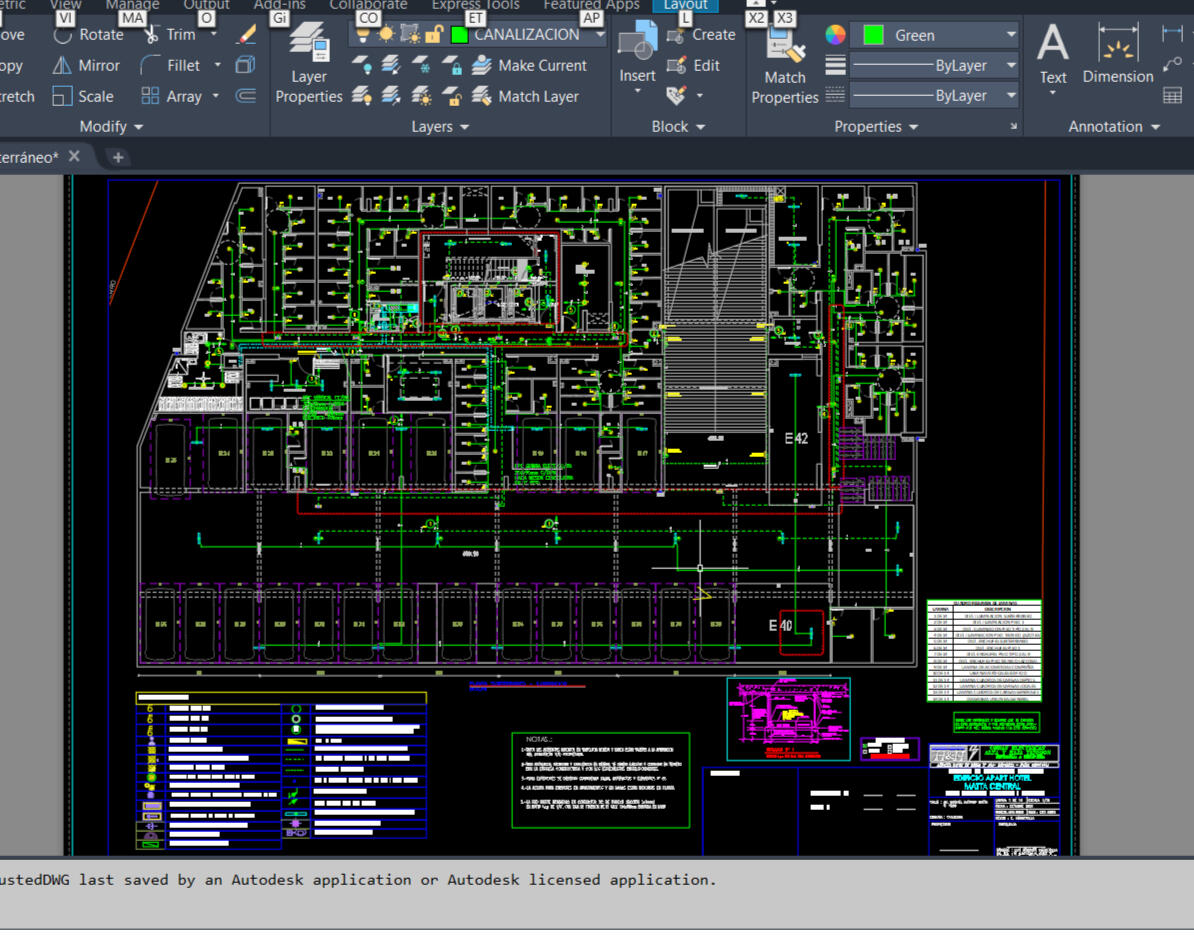
Task: Toggle the current layer lock padlock
Action: [x=434, y=34]
